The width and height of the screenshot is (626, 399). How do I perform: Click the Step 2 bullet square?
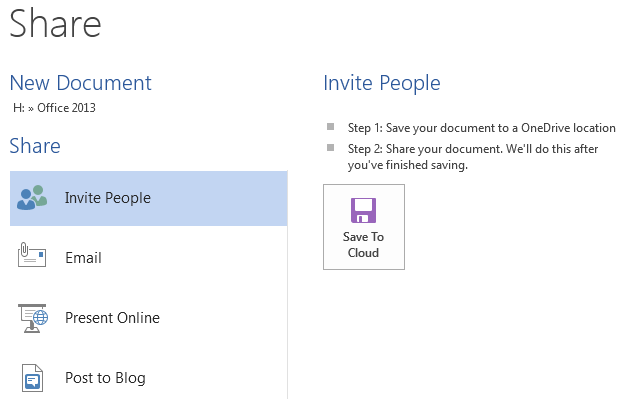point(331,148)
